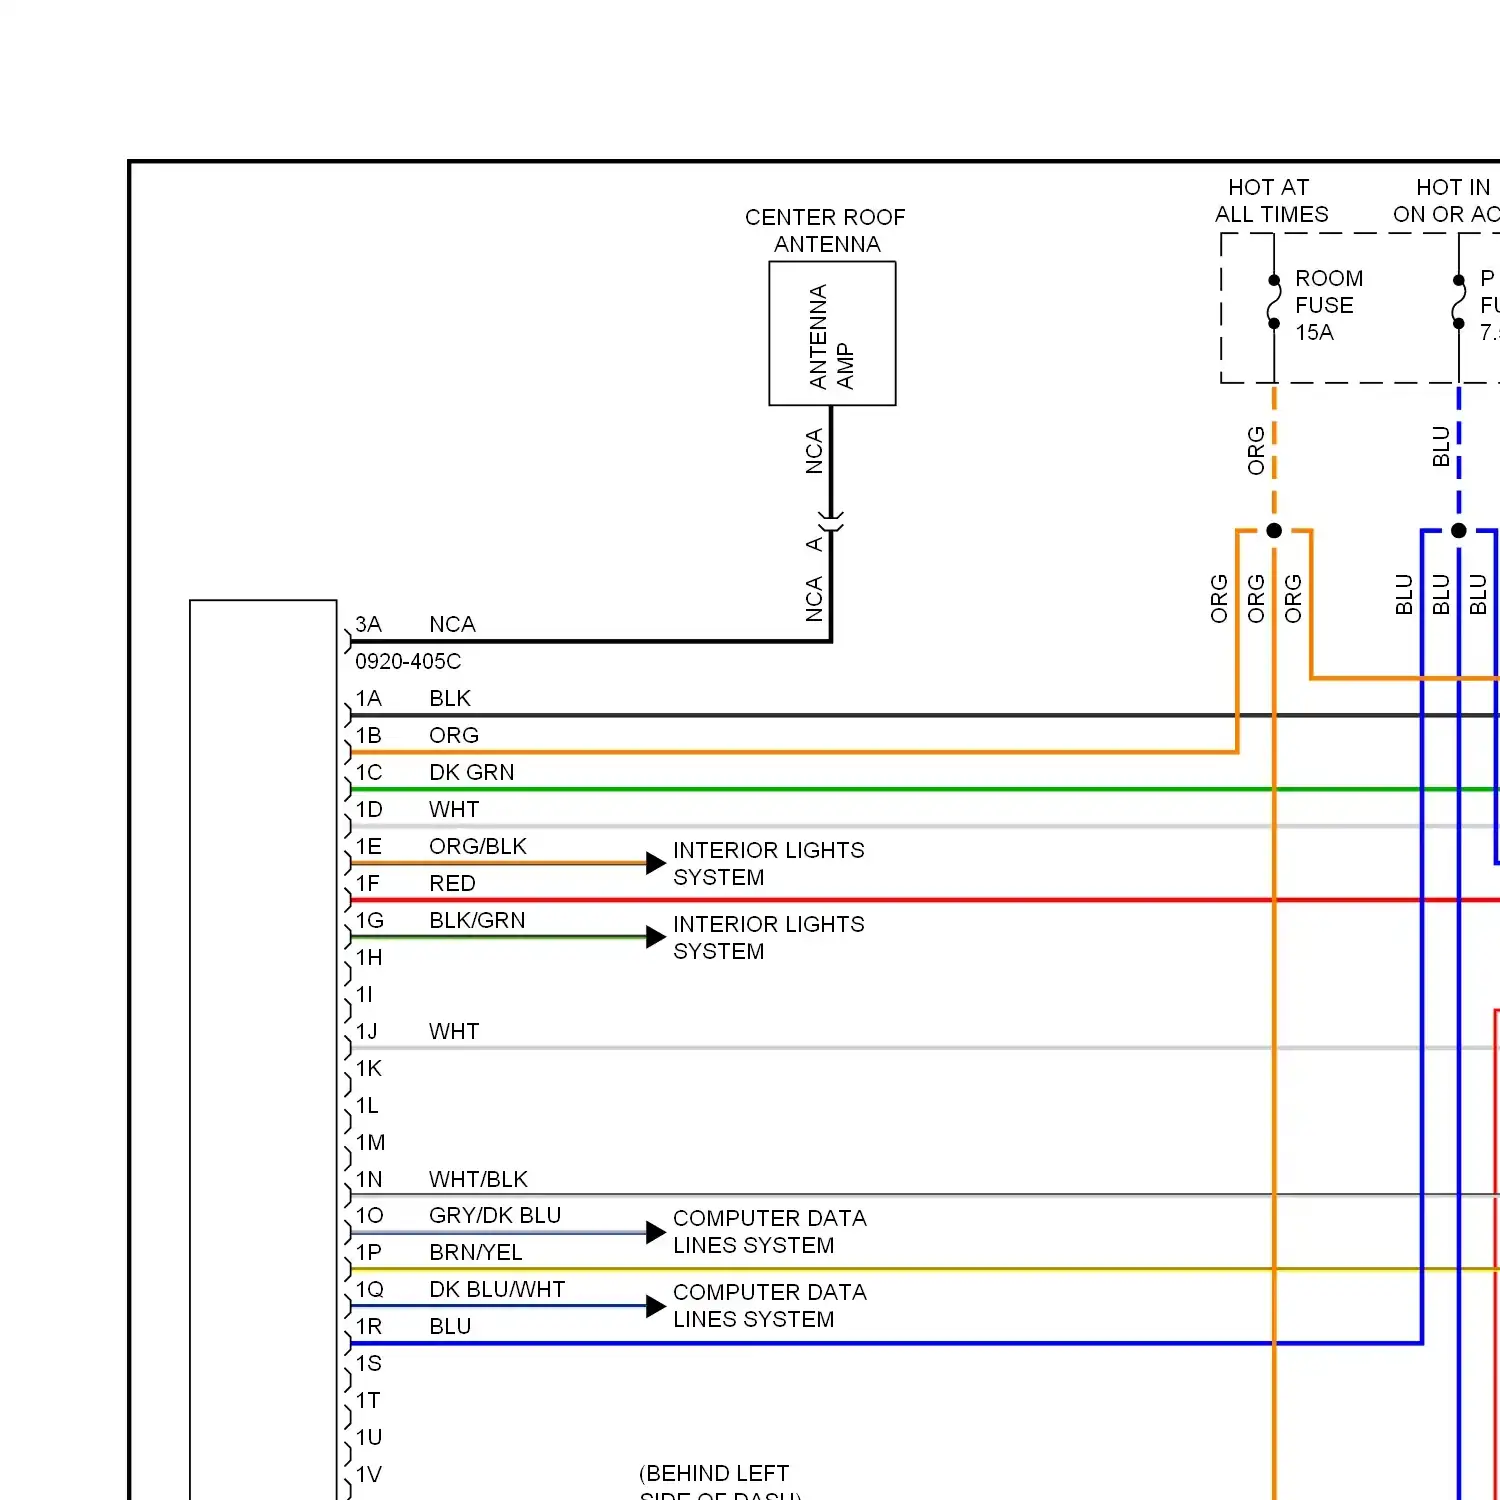Viewport: 1500px width, 1500px height.
Task: Click arrowhead ending the ORG/BLK wire
Action: [x=656, y=863]
